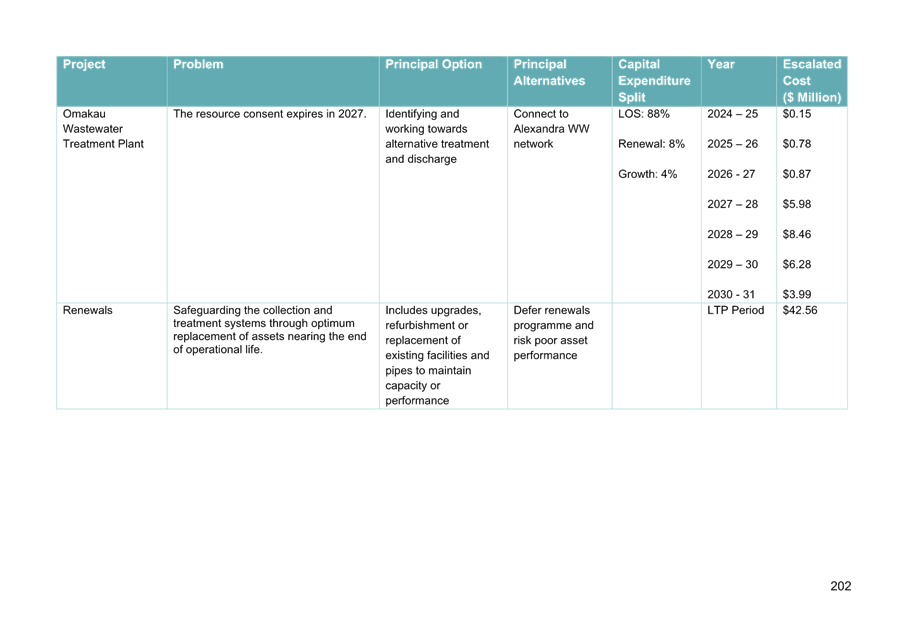Click the Project column header
907x626 pixels.
pyautogui.click(x=84, y=65)
